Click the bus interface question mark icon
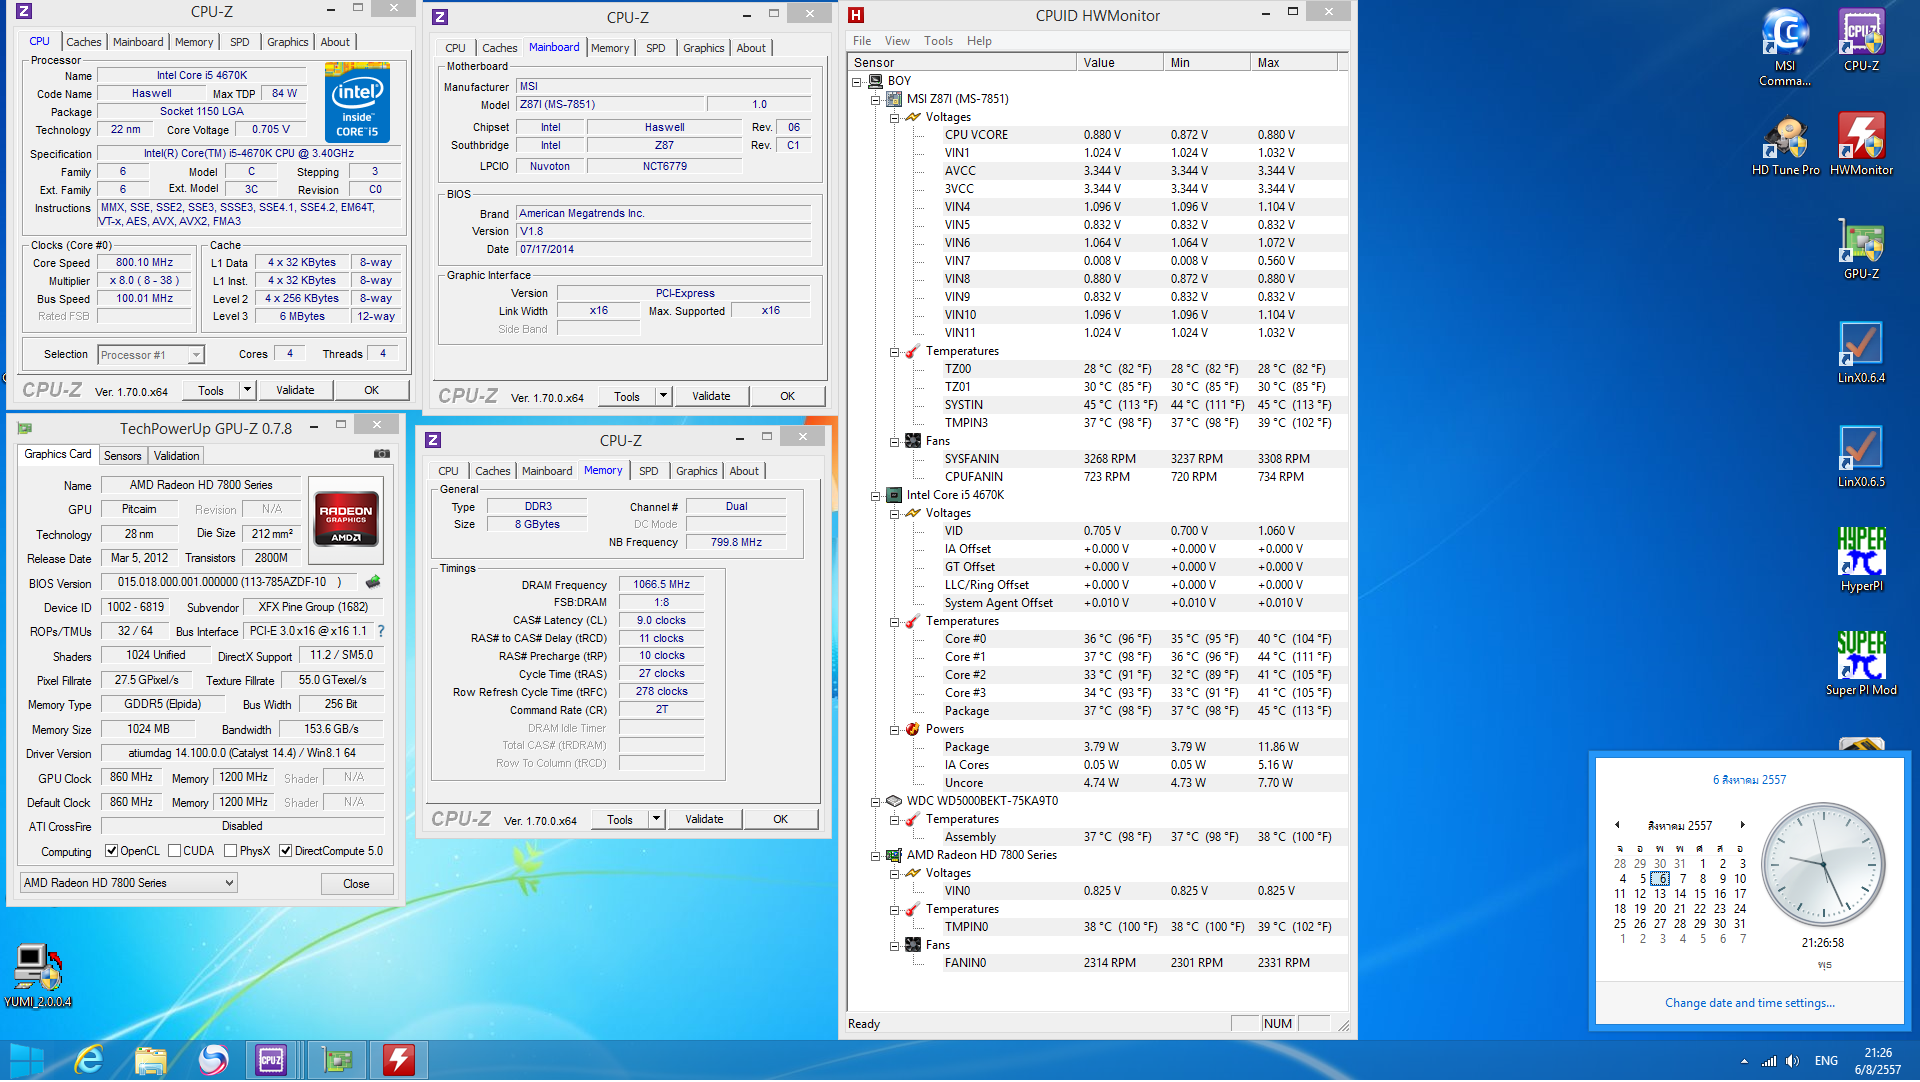Viewport: 1920px width, 1082px height. [381, 632]
